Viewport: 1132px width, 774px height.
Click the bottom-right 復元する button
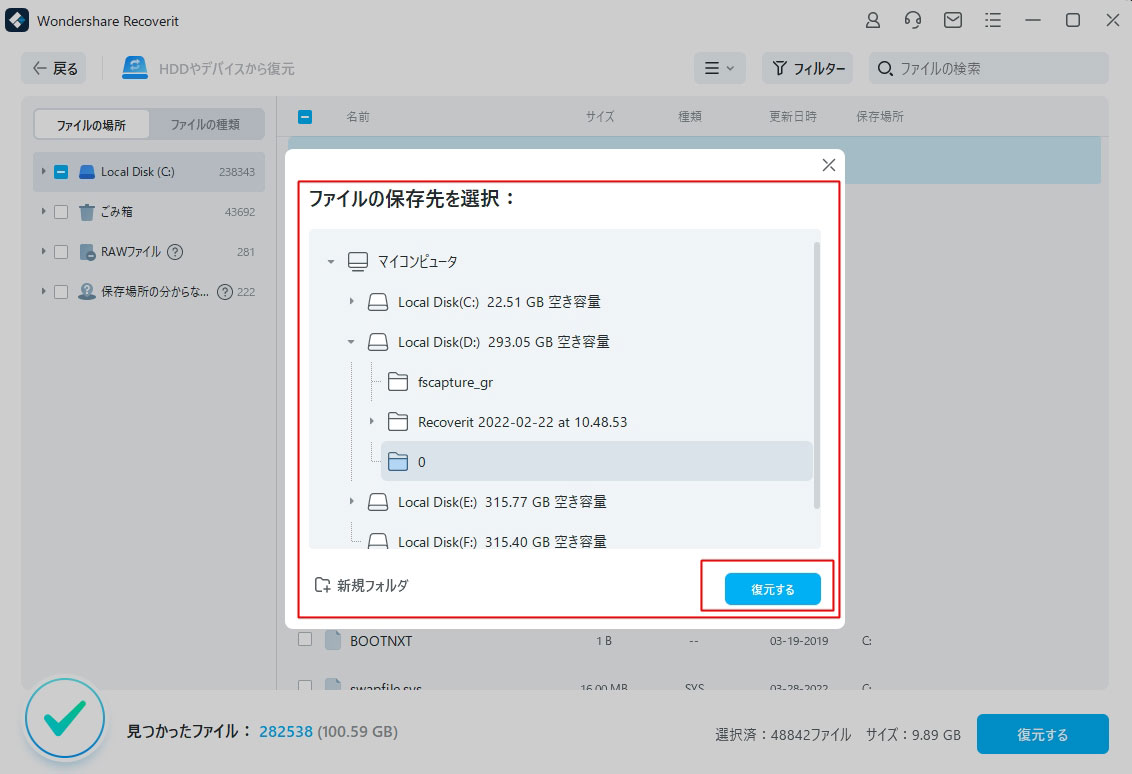coord(1042,734)
